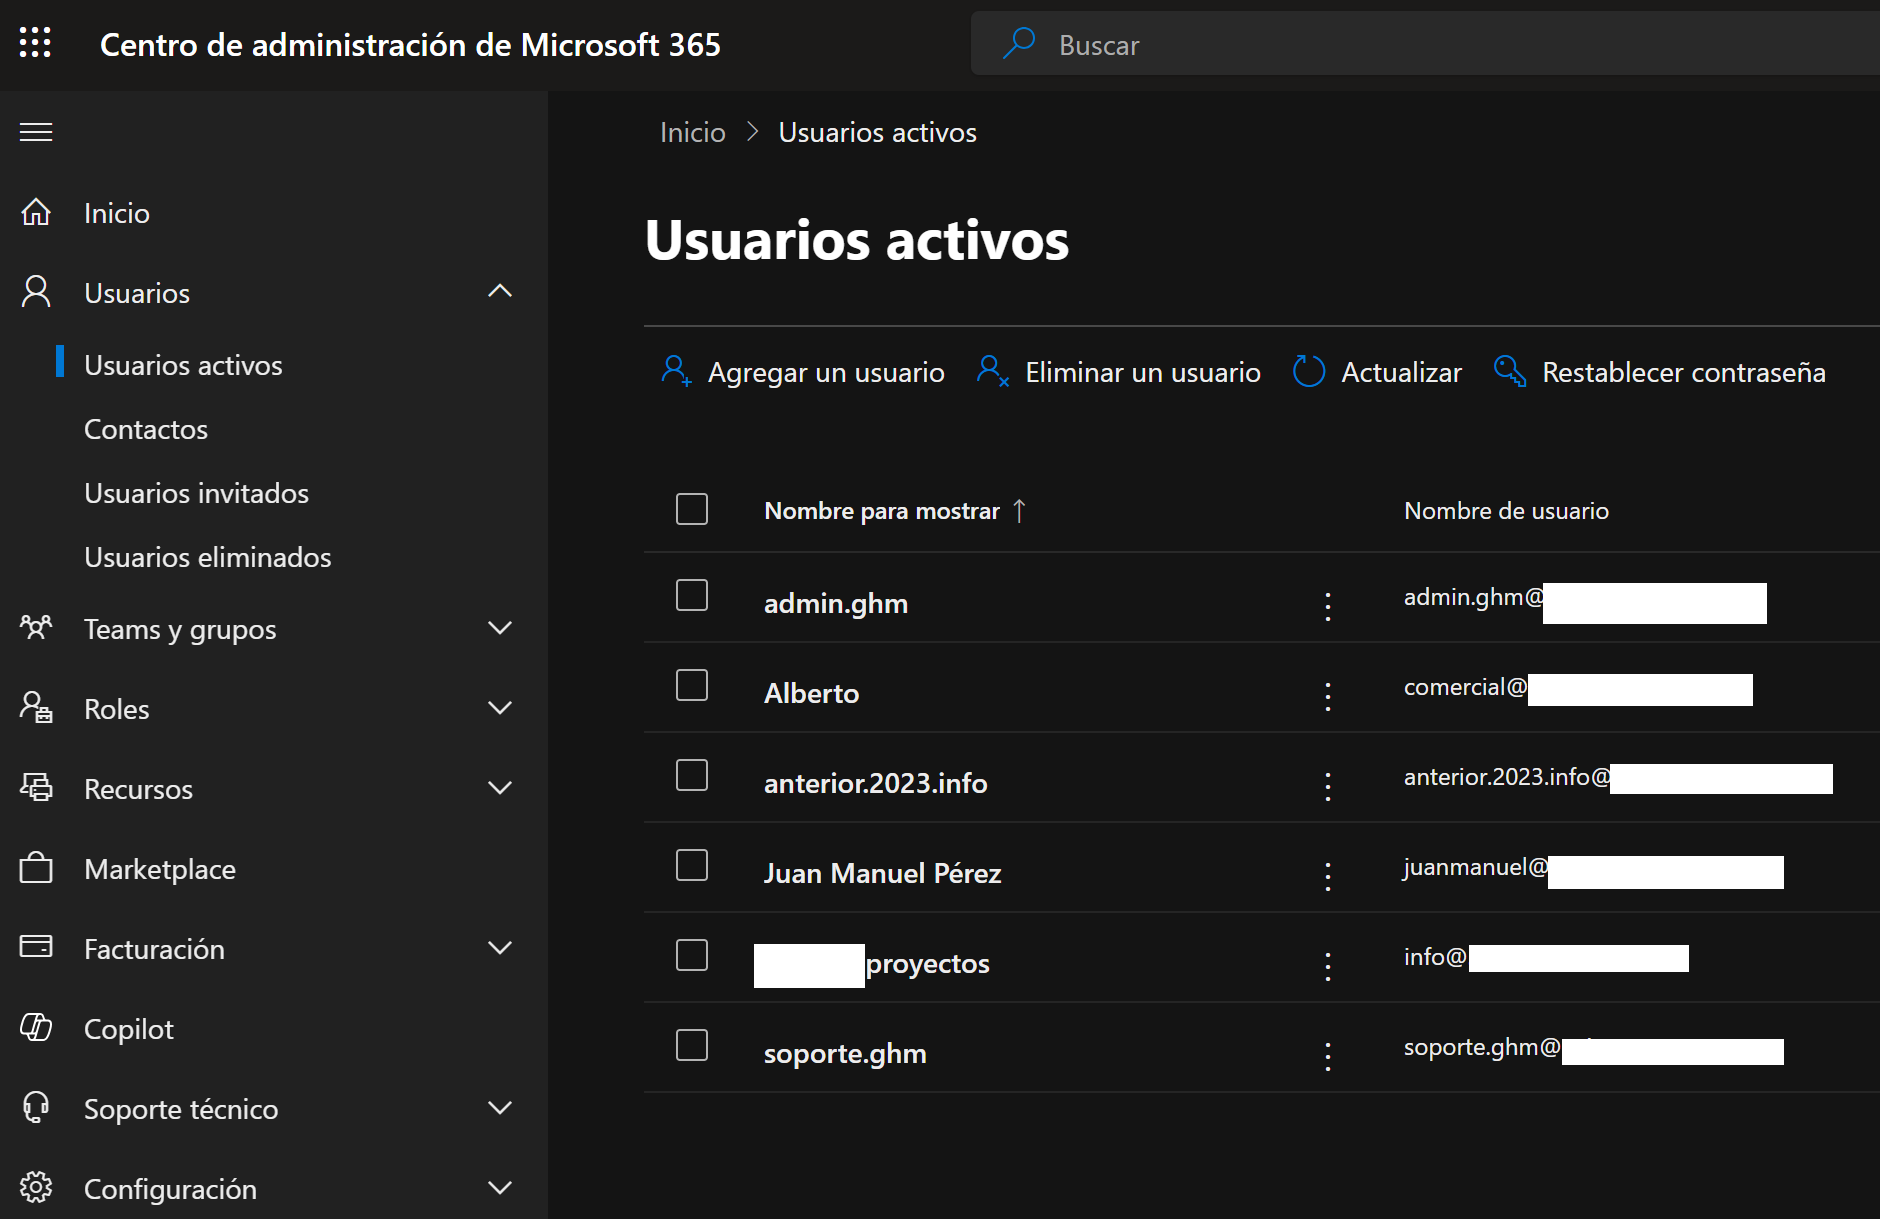Screen dimensions: 1880x1219
Task: Click the Inicio breadcrumb link
Action: (692, 132)
